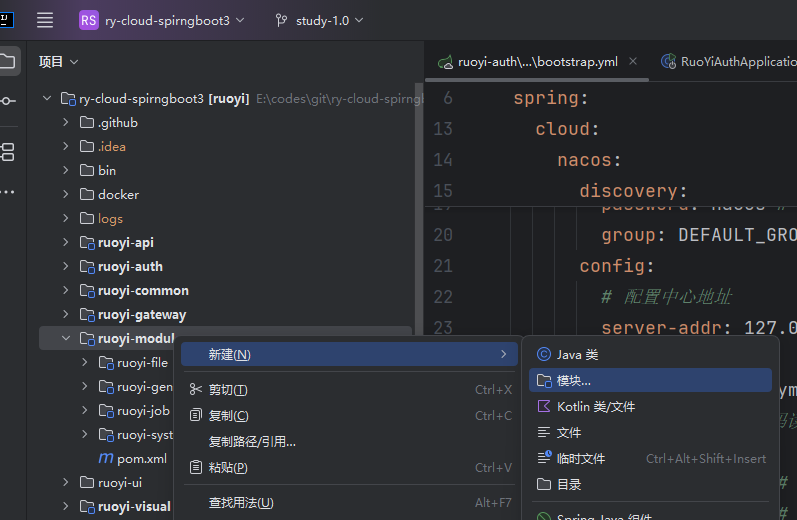
Task: Click the Java 类 class icon
Action: coord(544,354)
